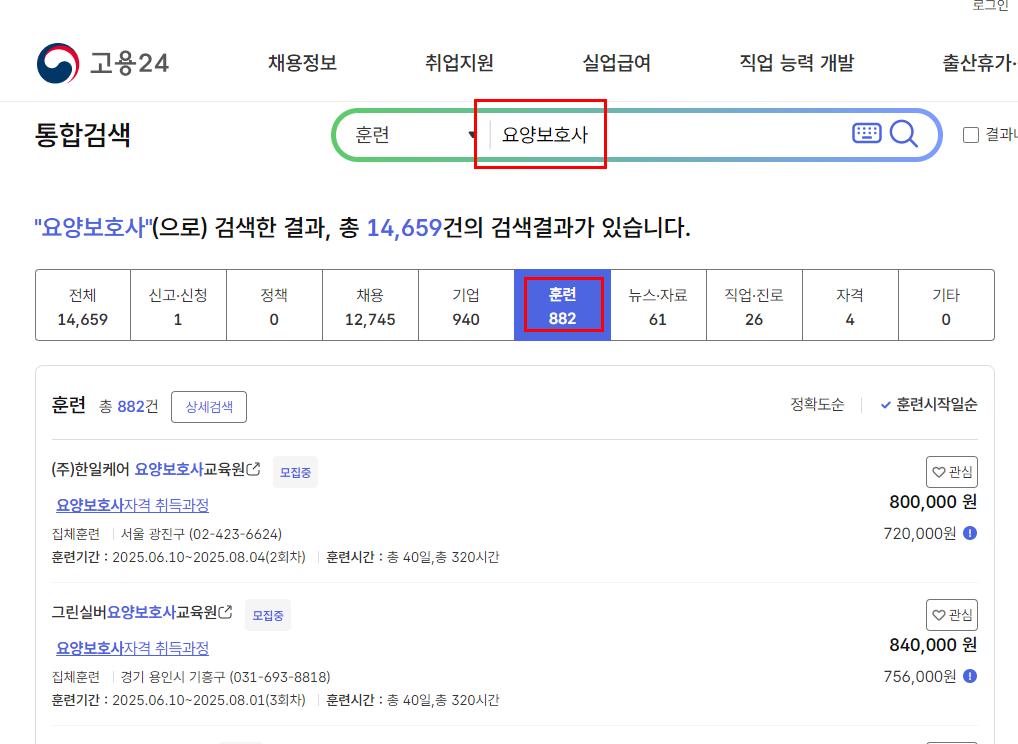Click the magnifier search icon
Viewport: 1018px width, 744px height.
tap(904, 134)
